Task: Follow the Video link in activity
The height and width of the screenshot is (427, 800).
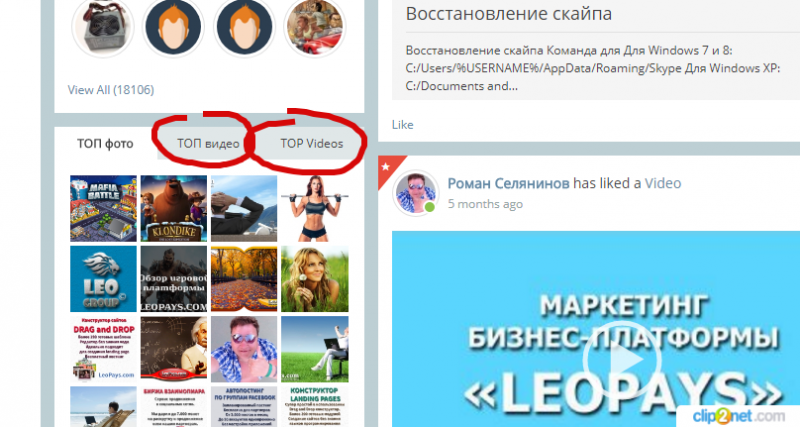Action: [x=663, y=183]
